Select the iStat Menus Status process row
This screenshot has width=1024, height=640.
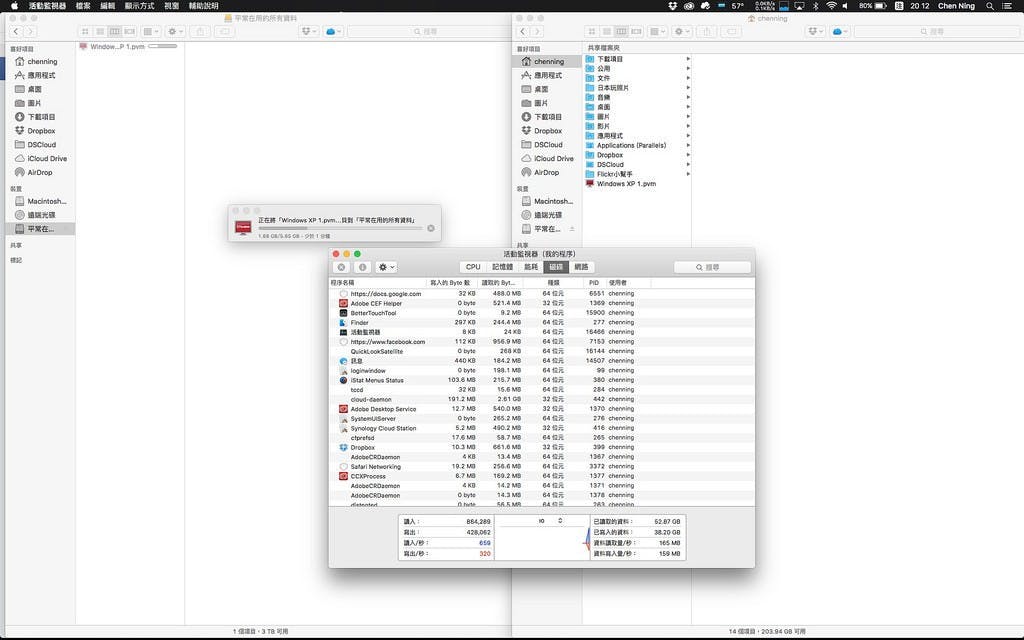coord(541,380)
